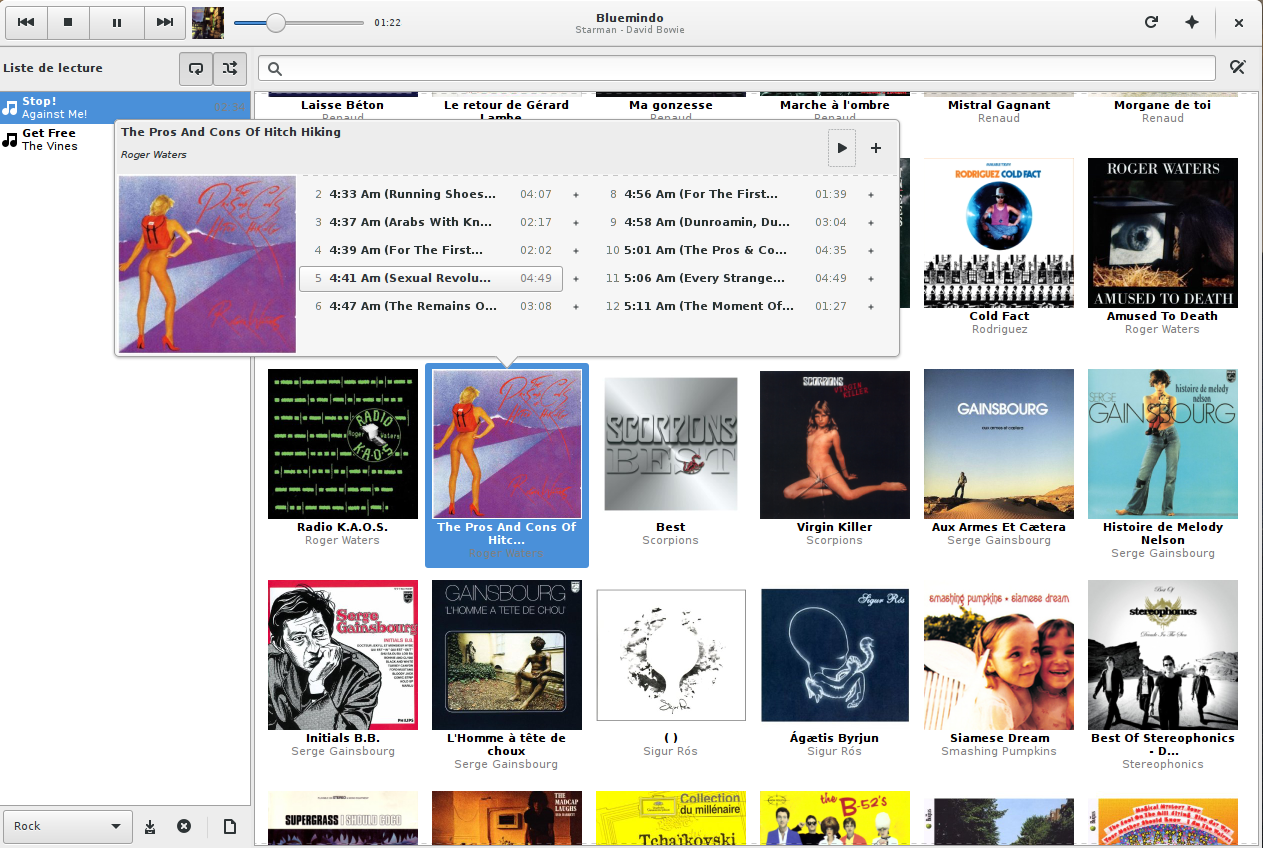Screen dimensions: 1263x848
Task: Click the delete playlist circle-x icon
Action: 184,826
